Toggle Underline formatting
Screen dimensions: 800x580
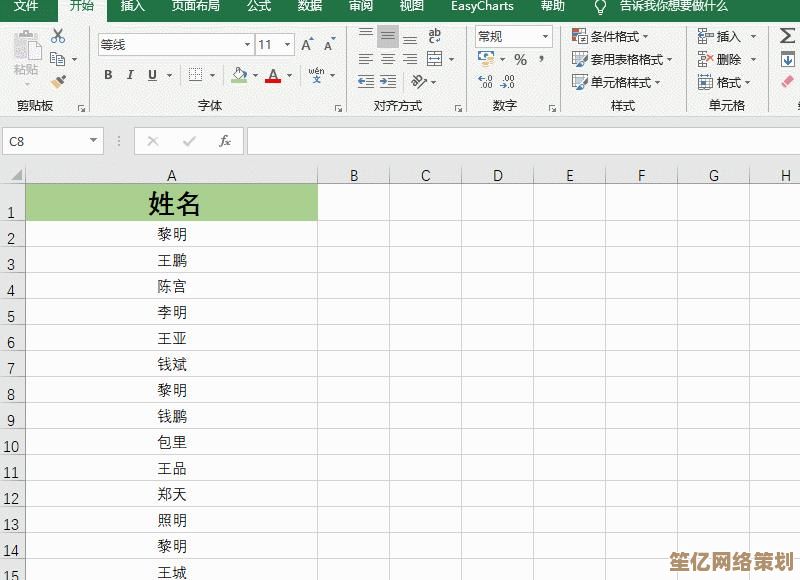click(x=152, y=75)
